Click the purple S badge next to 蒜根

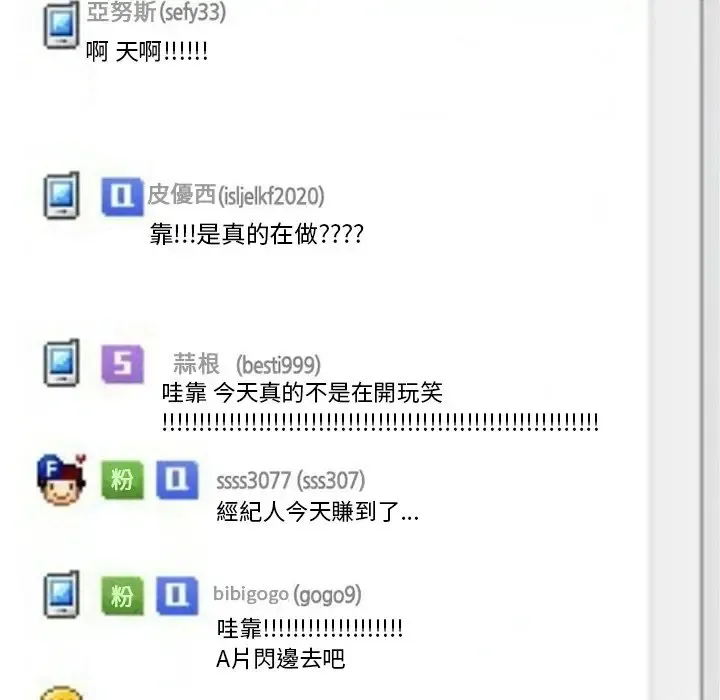point(122,364)
